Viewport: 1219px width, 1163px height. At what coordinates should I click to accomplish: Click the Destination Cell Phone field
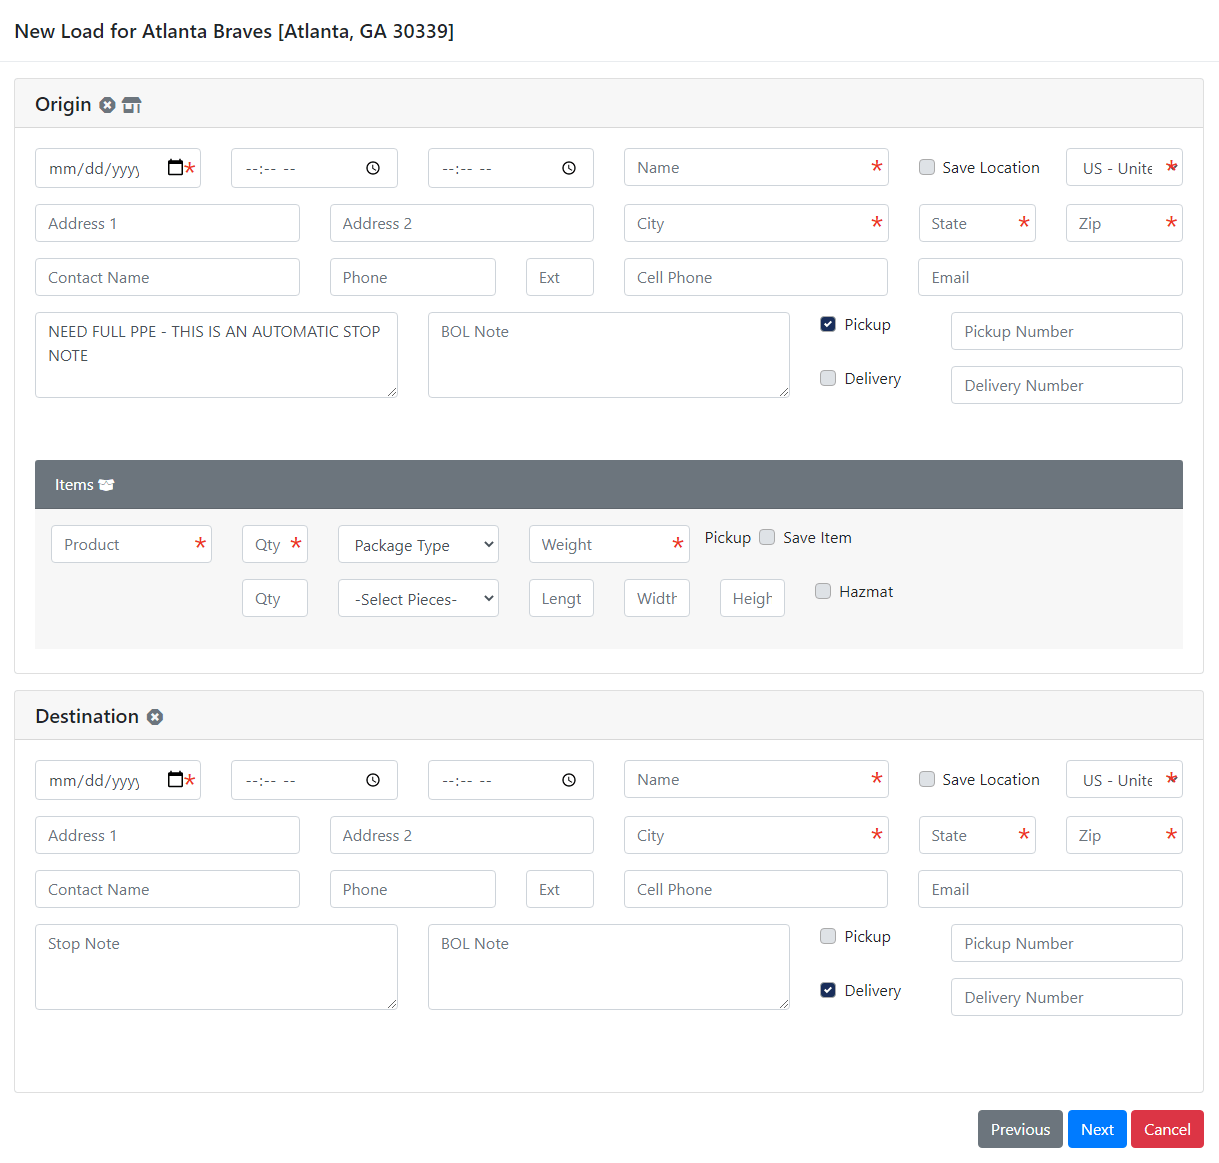(x=756, y=889)
